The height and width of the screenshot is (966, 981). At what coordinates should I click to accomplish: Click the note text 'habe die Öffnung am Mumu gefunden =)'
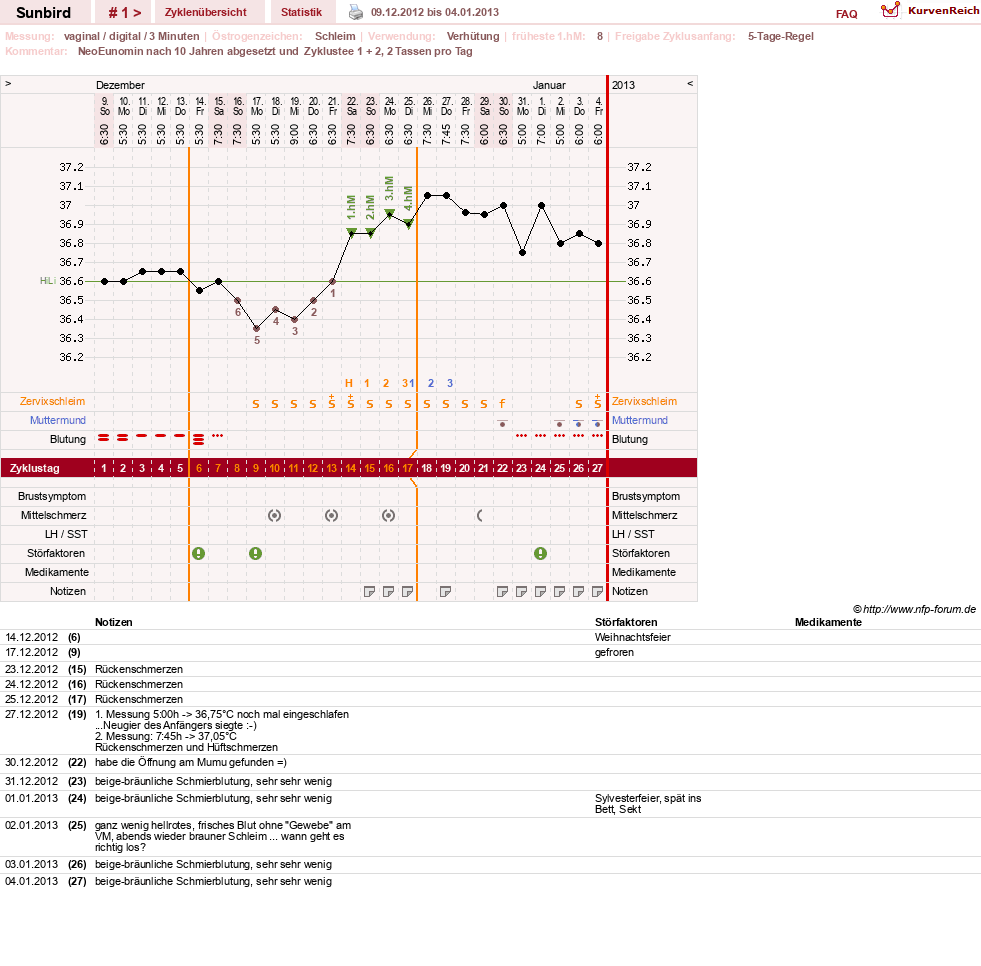pyautogui.click(x=191, y=762)
